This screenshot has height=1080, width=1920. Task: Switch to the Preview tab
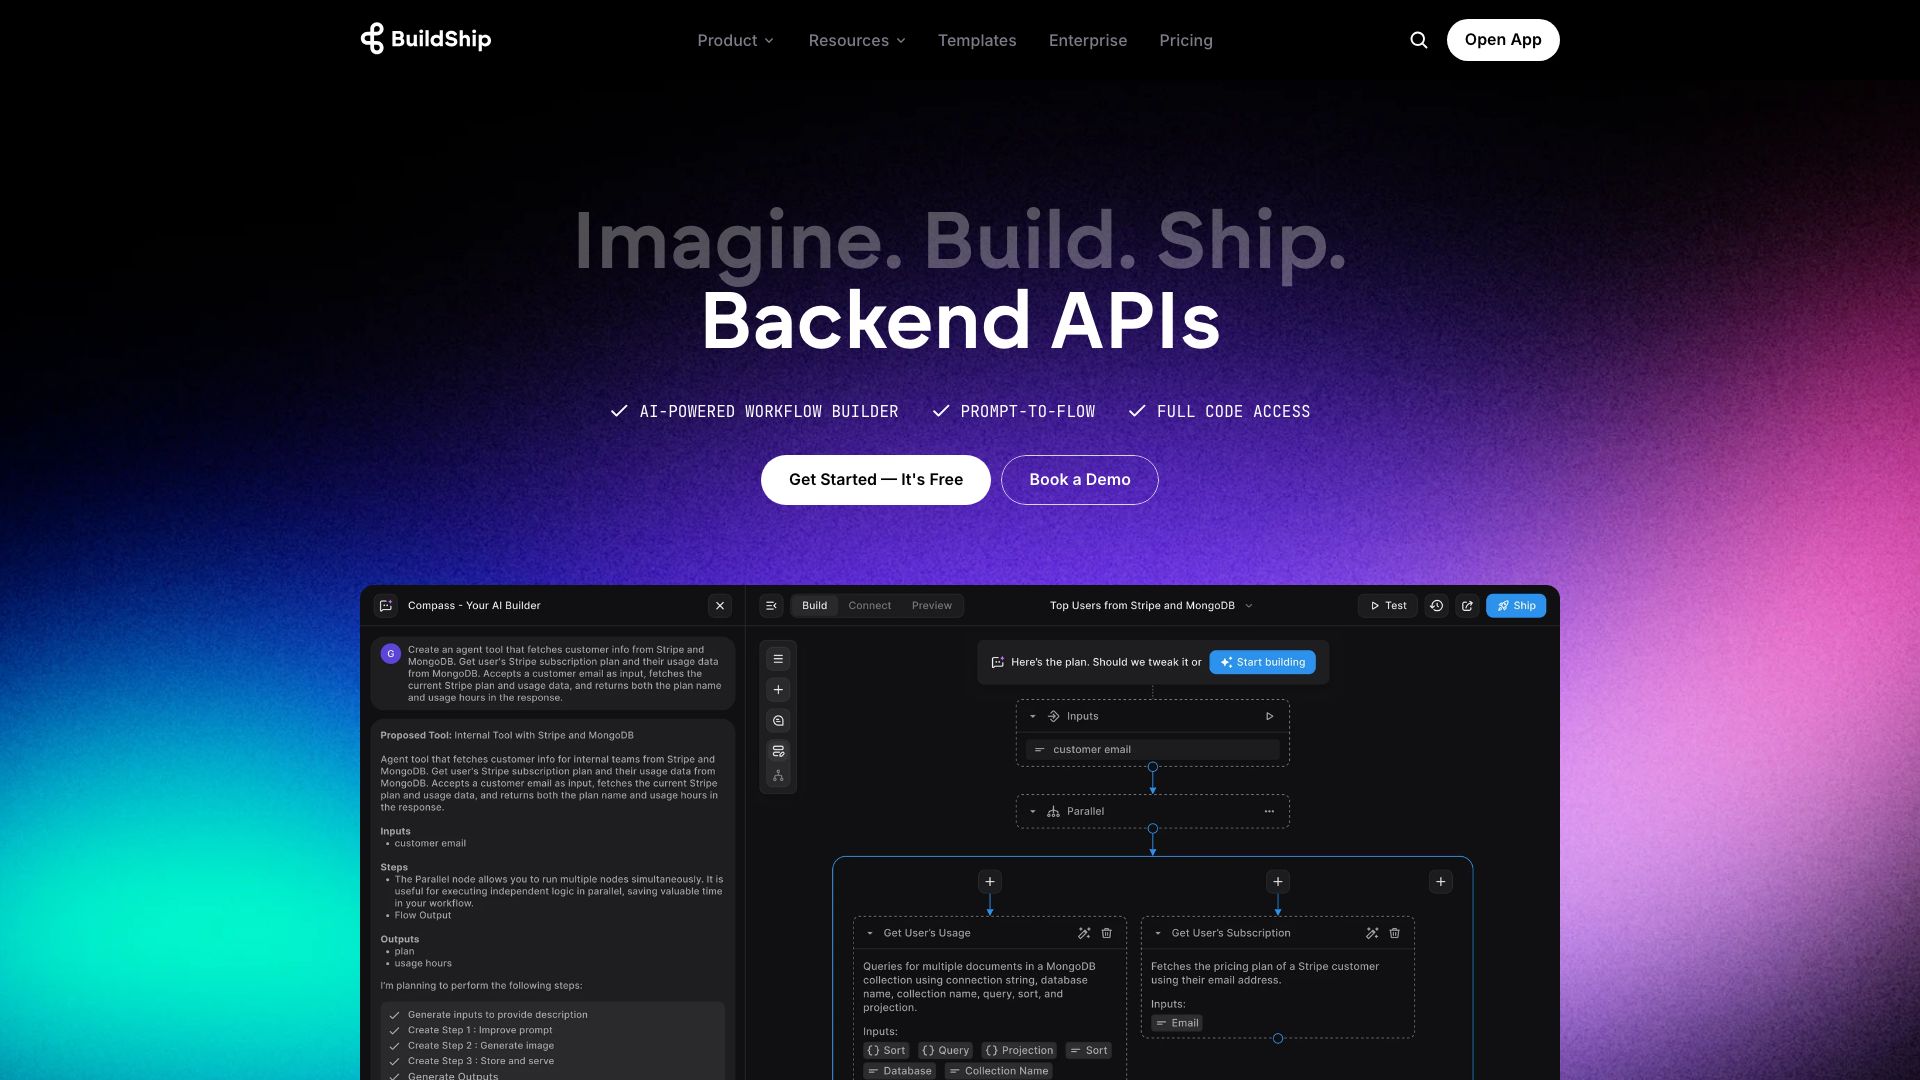931,605
